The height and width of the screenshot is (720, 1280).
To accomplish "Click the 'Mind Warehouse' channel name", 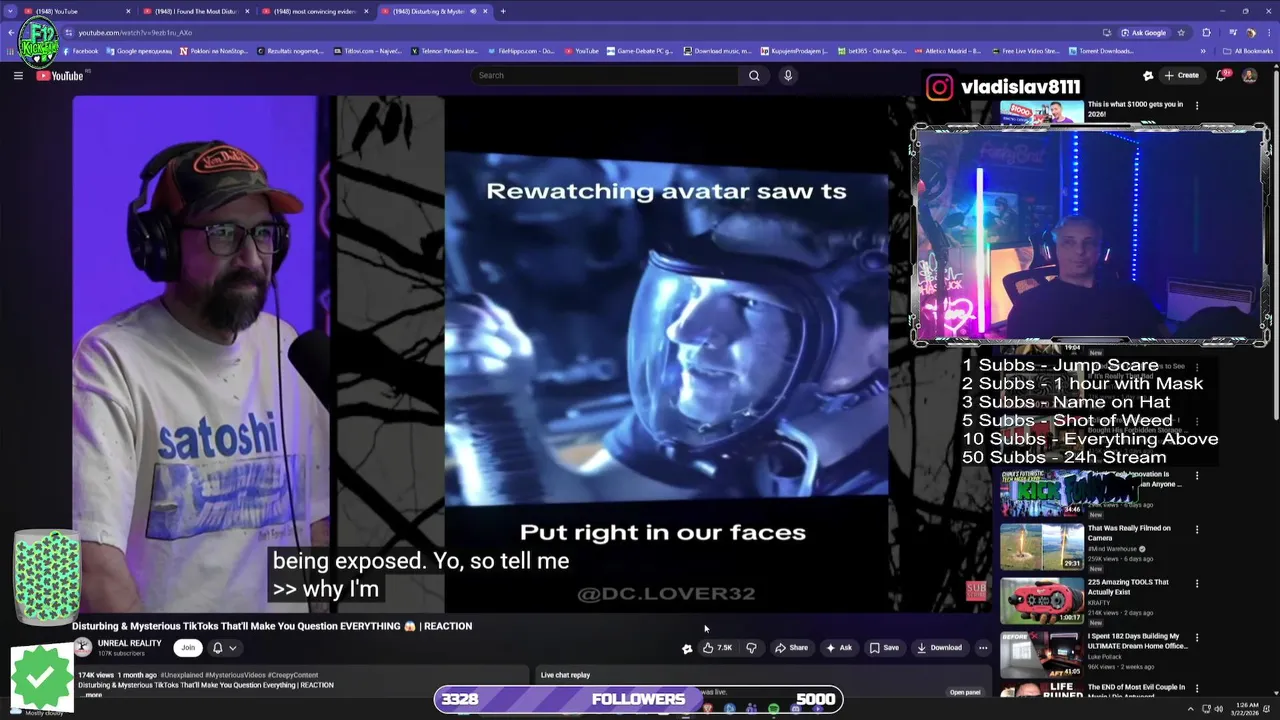I will [x=1113, y=549].
